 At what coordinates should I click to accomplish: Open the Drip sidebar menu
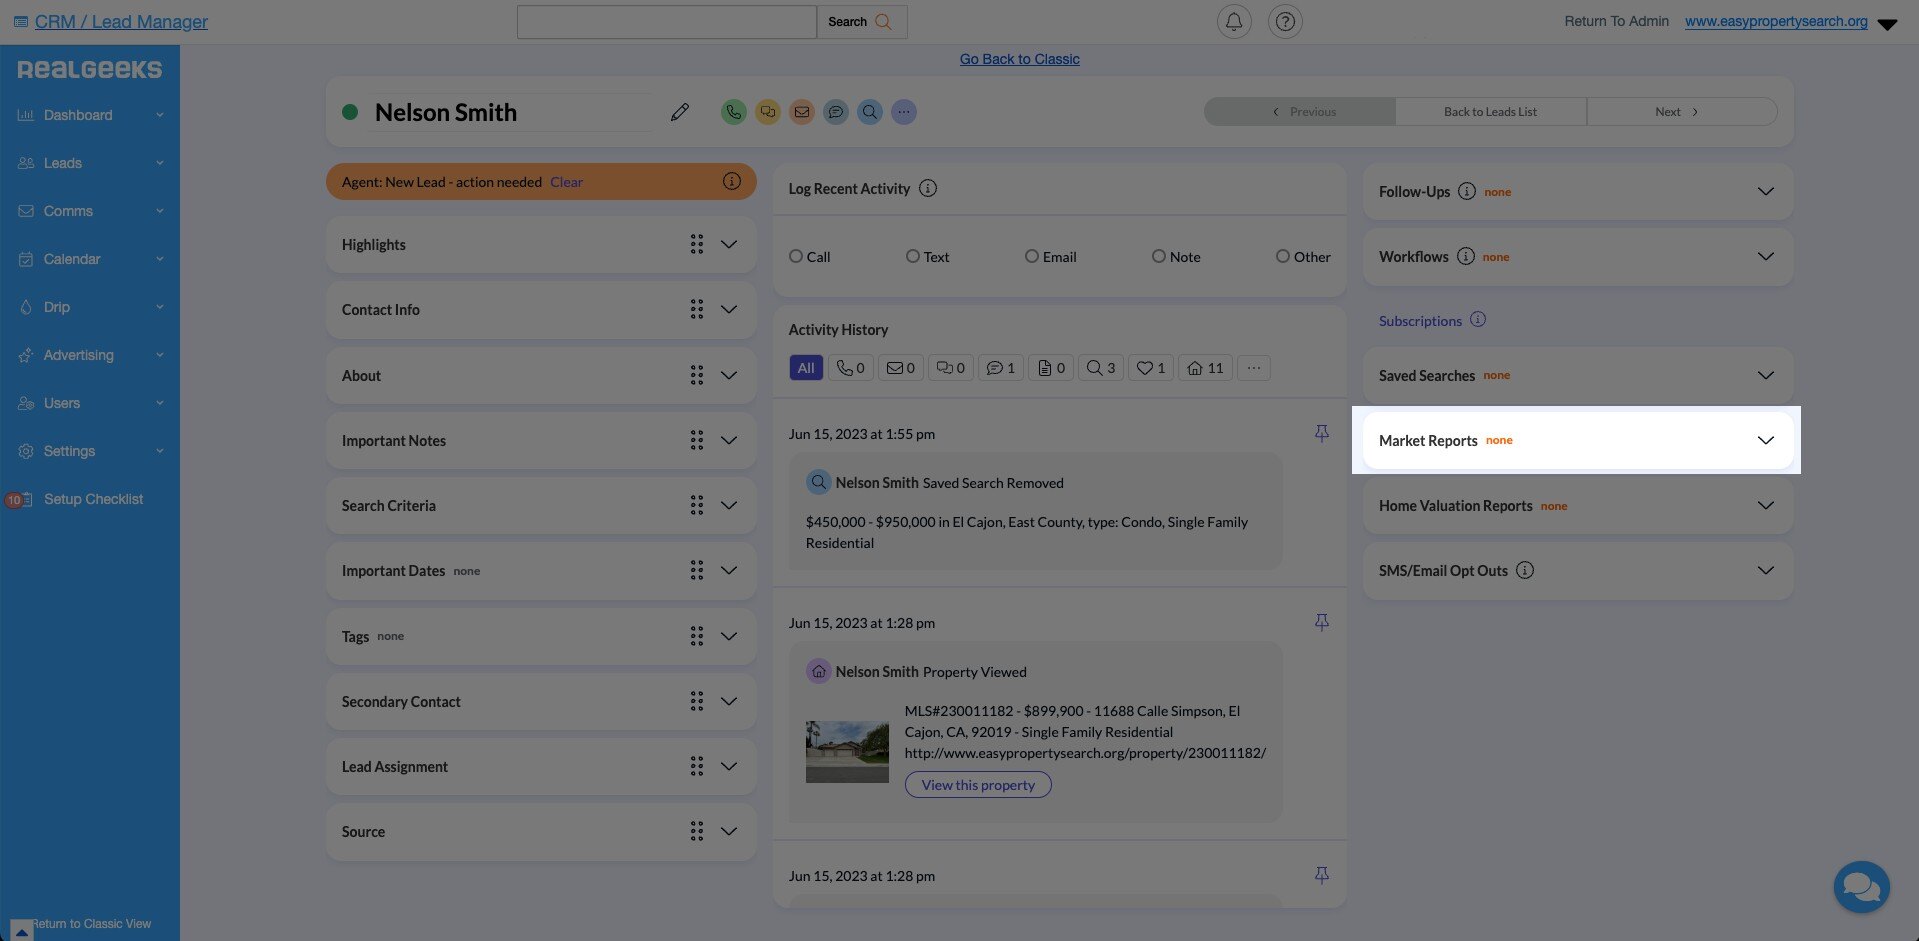(x=90, y=307)
